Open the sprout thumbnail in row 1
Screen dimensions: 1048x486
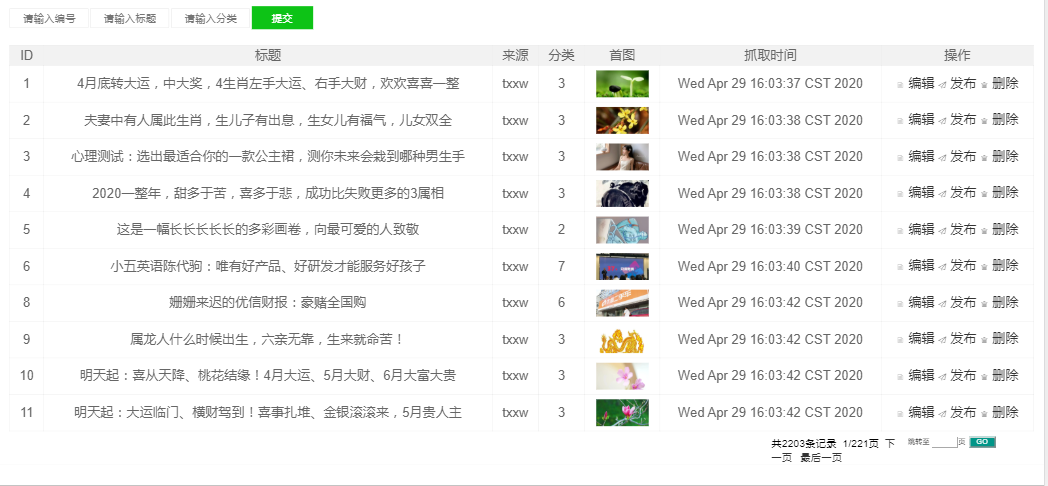pyautogui.click(x=622, y=84)
